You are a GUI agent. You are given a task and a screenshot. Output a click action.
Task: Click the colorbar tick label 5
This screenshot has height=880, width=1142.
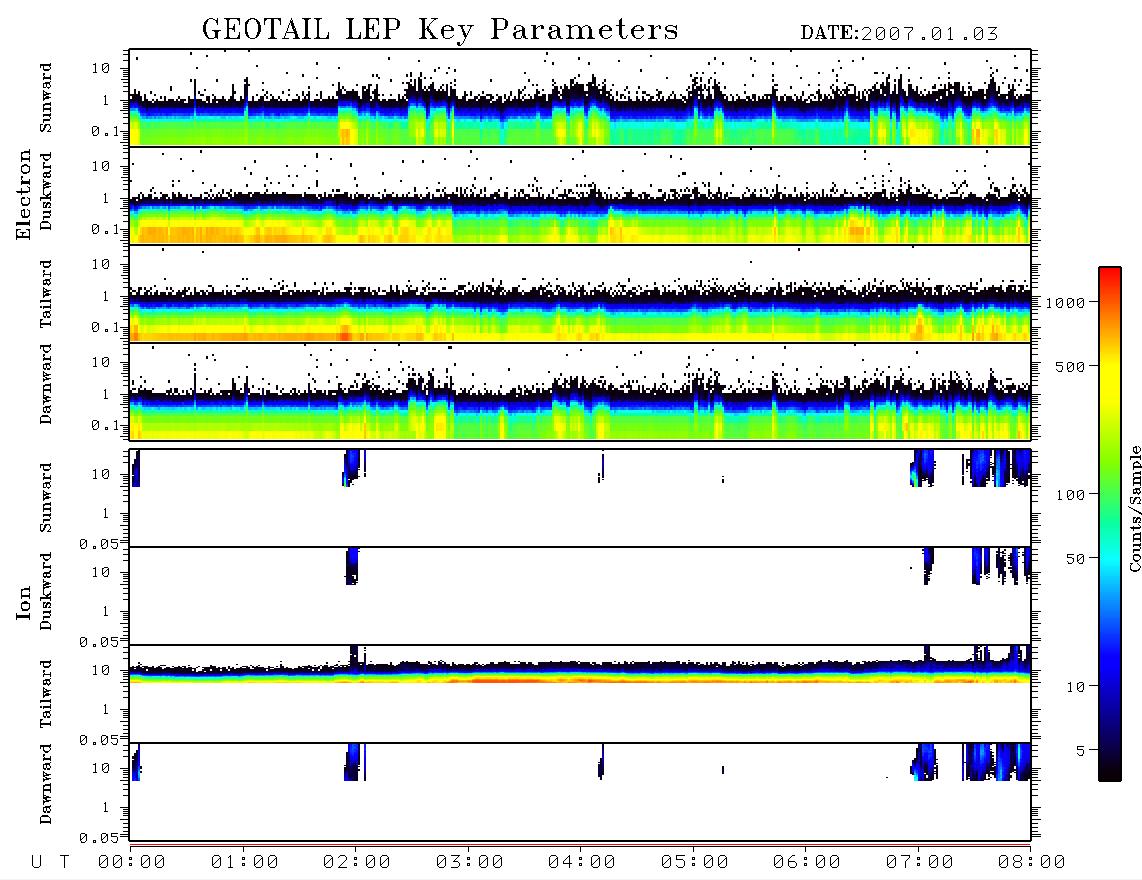(1080, 751)
